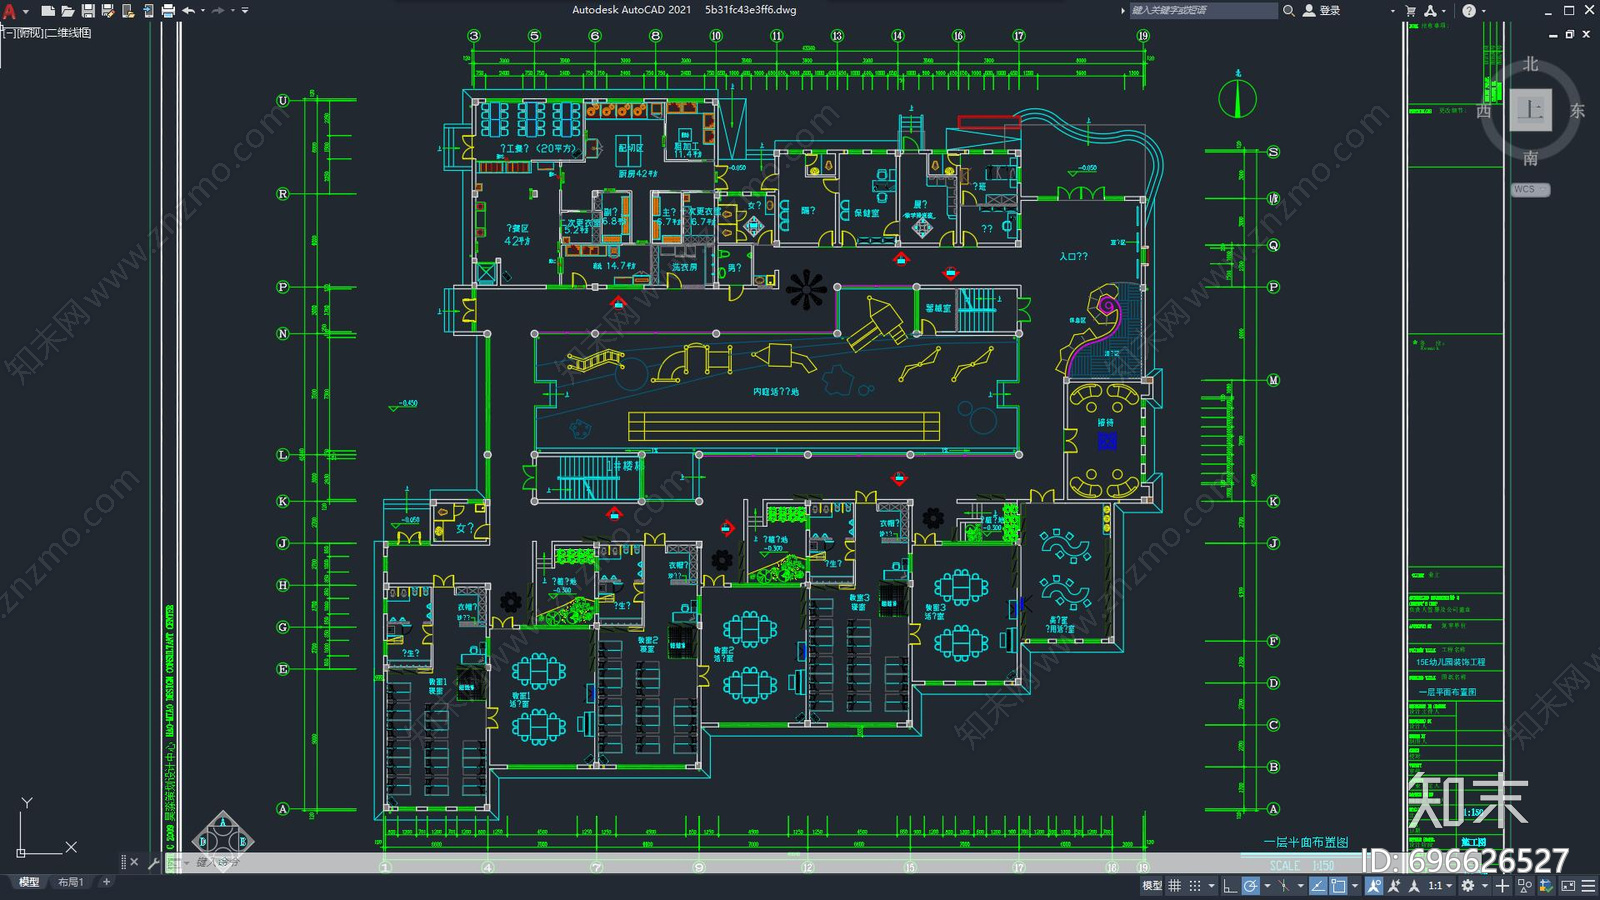Expand the Help dropdown arrow

[x=1483, y=11]
